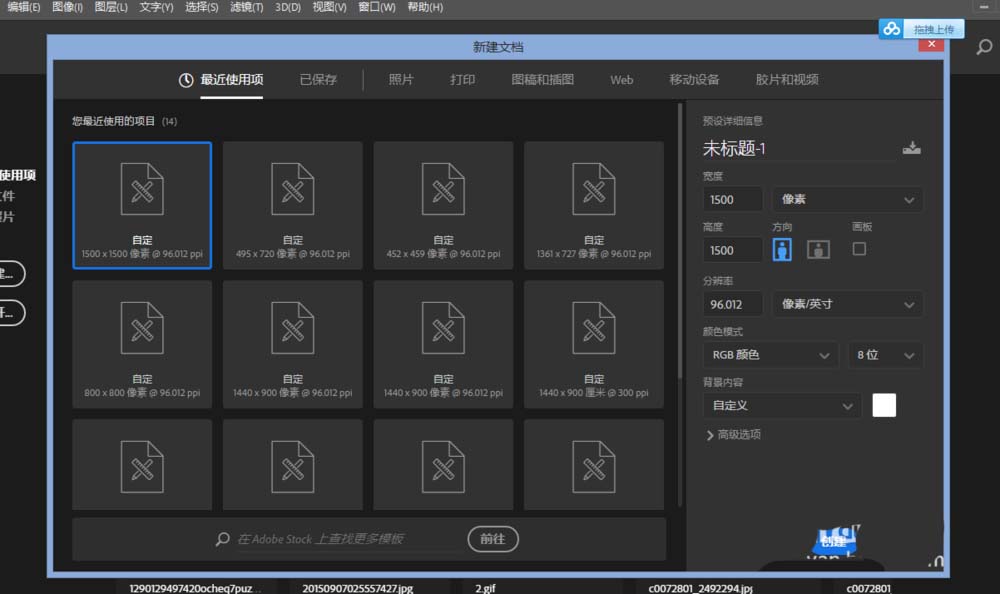The height and width of the screenshot is (594, 1000).
Task: Open the 8 位 bit depth dropdown
Action: (885, 355)
